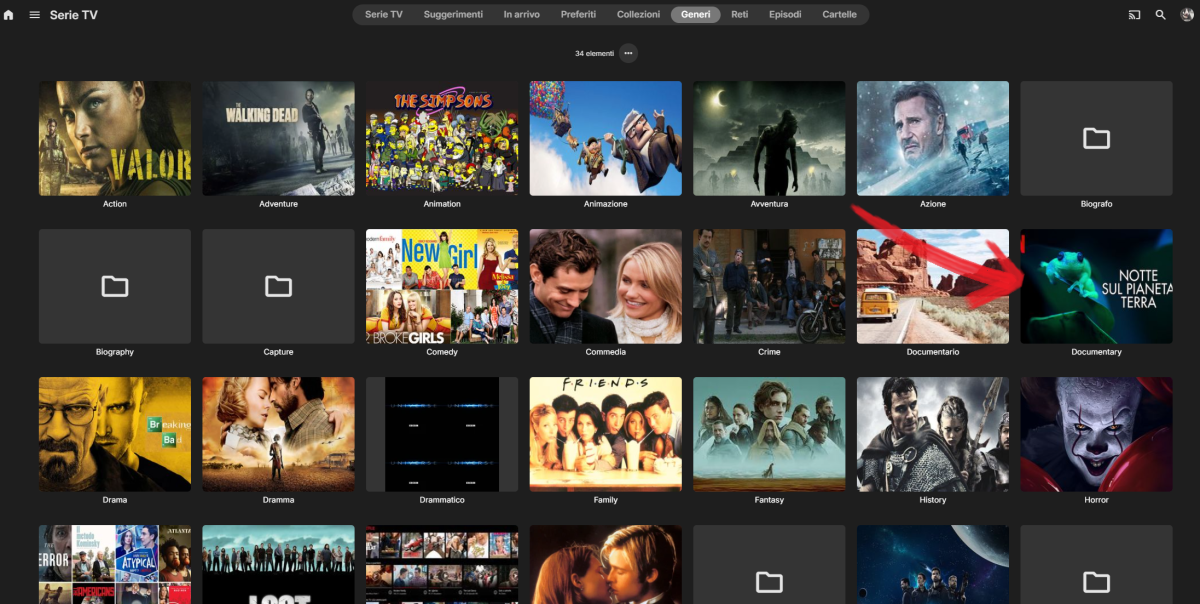1200x604 pixels.
Task: Select the Generi tab
Action: tap(695, 15)
